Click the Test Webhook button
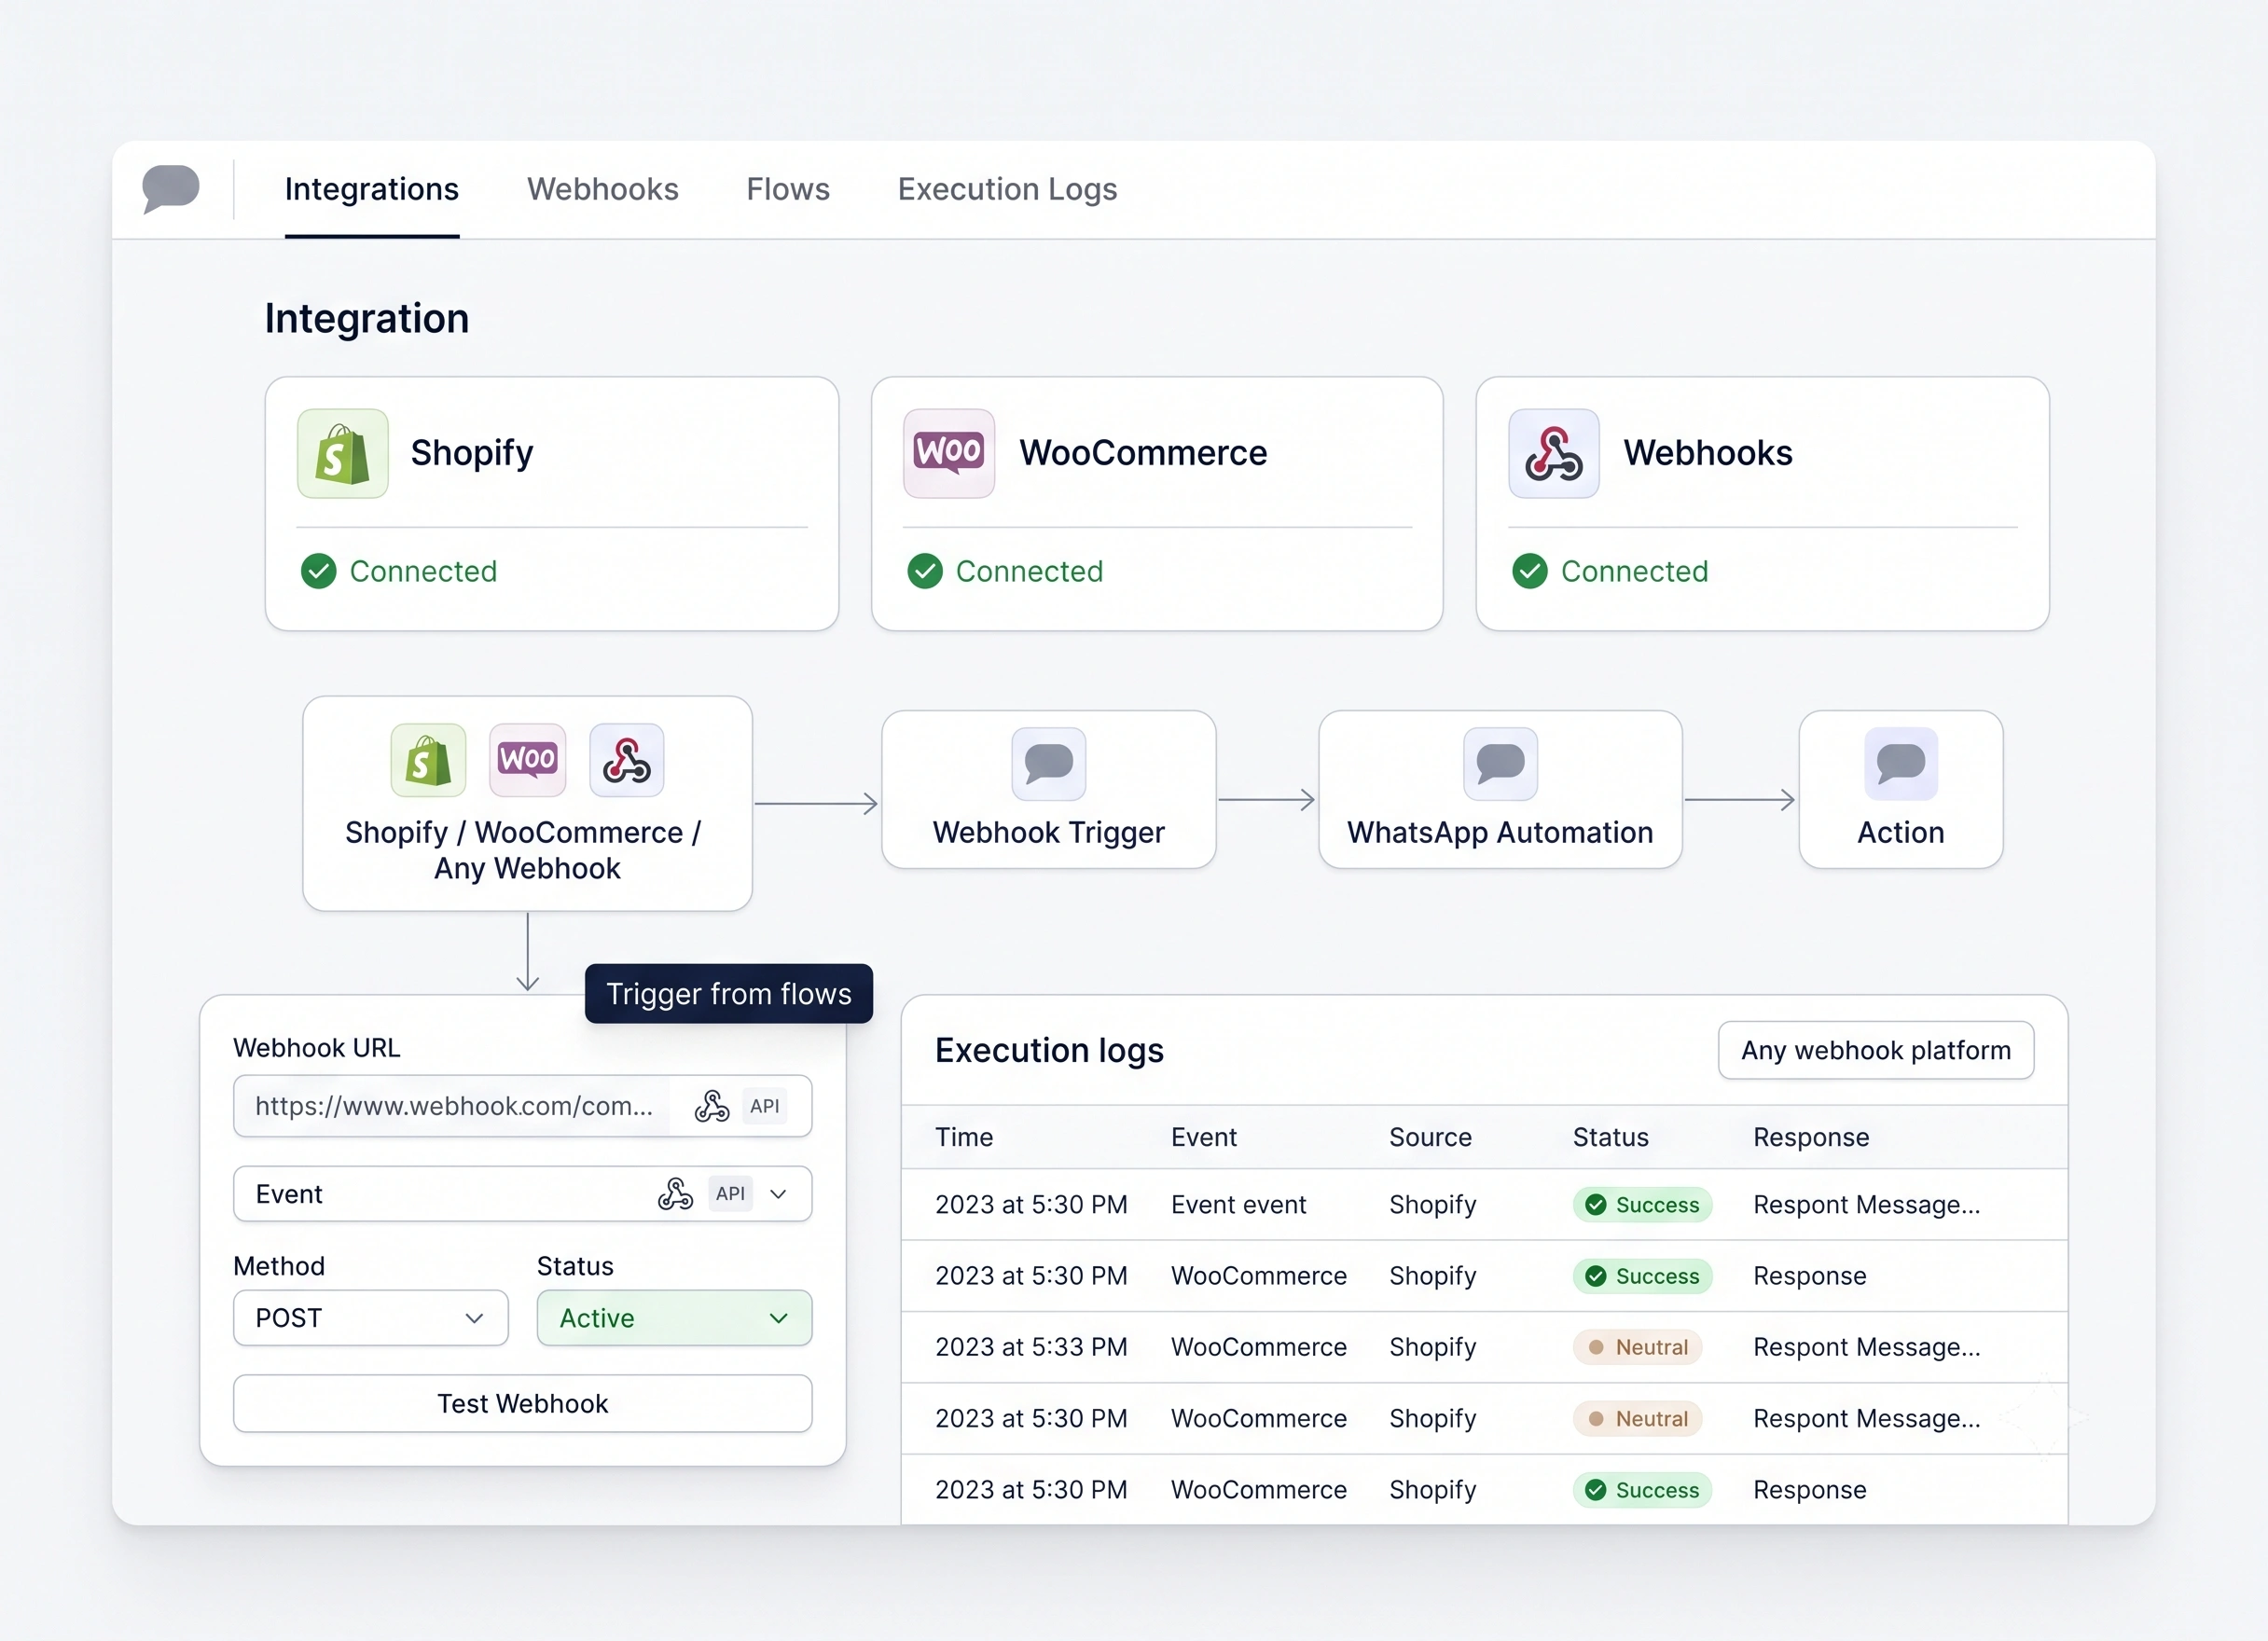The image size is (2268, 1641). [523, 1404]
